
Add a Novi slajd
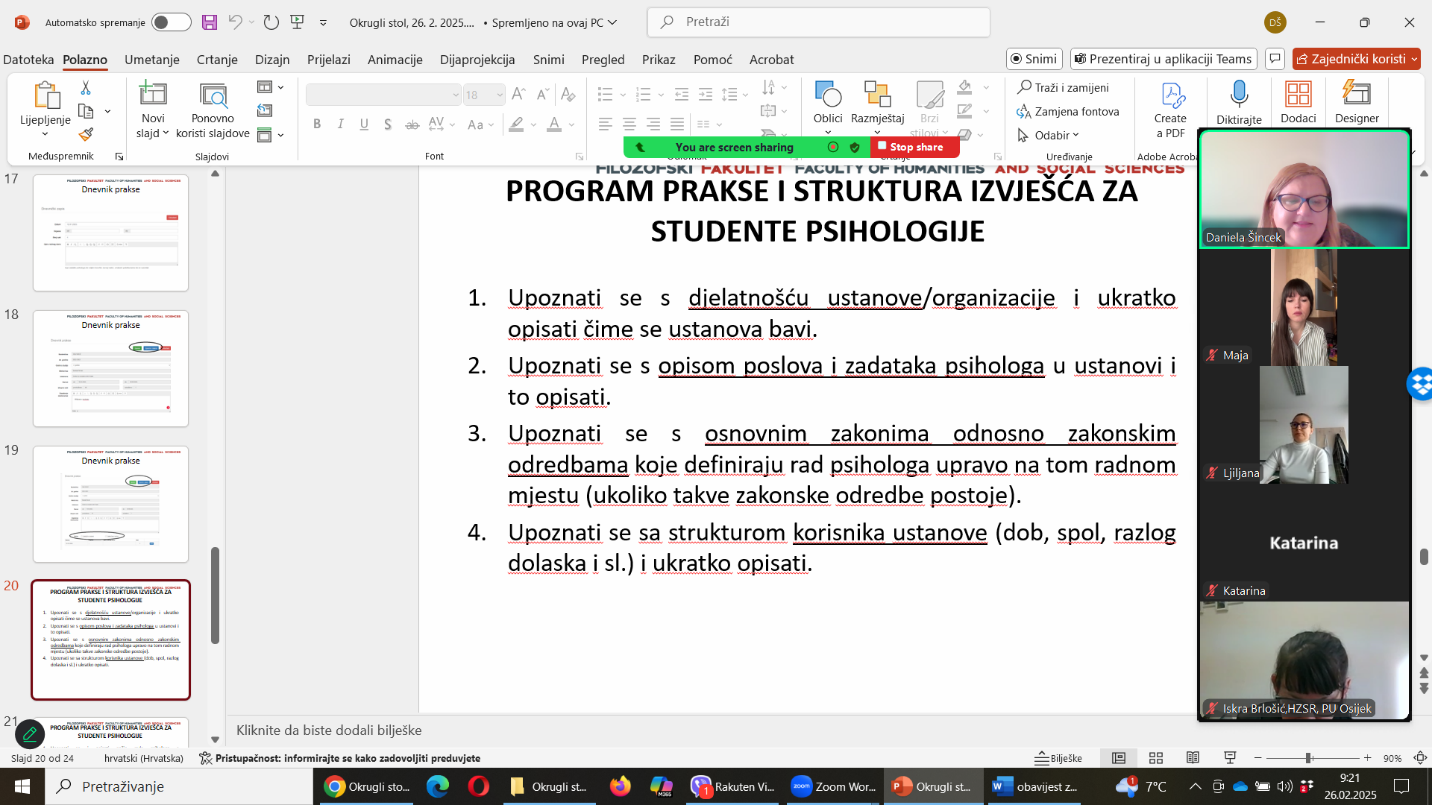click(x=152, y=110)
